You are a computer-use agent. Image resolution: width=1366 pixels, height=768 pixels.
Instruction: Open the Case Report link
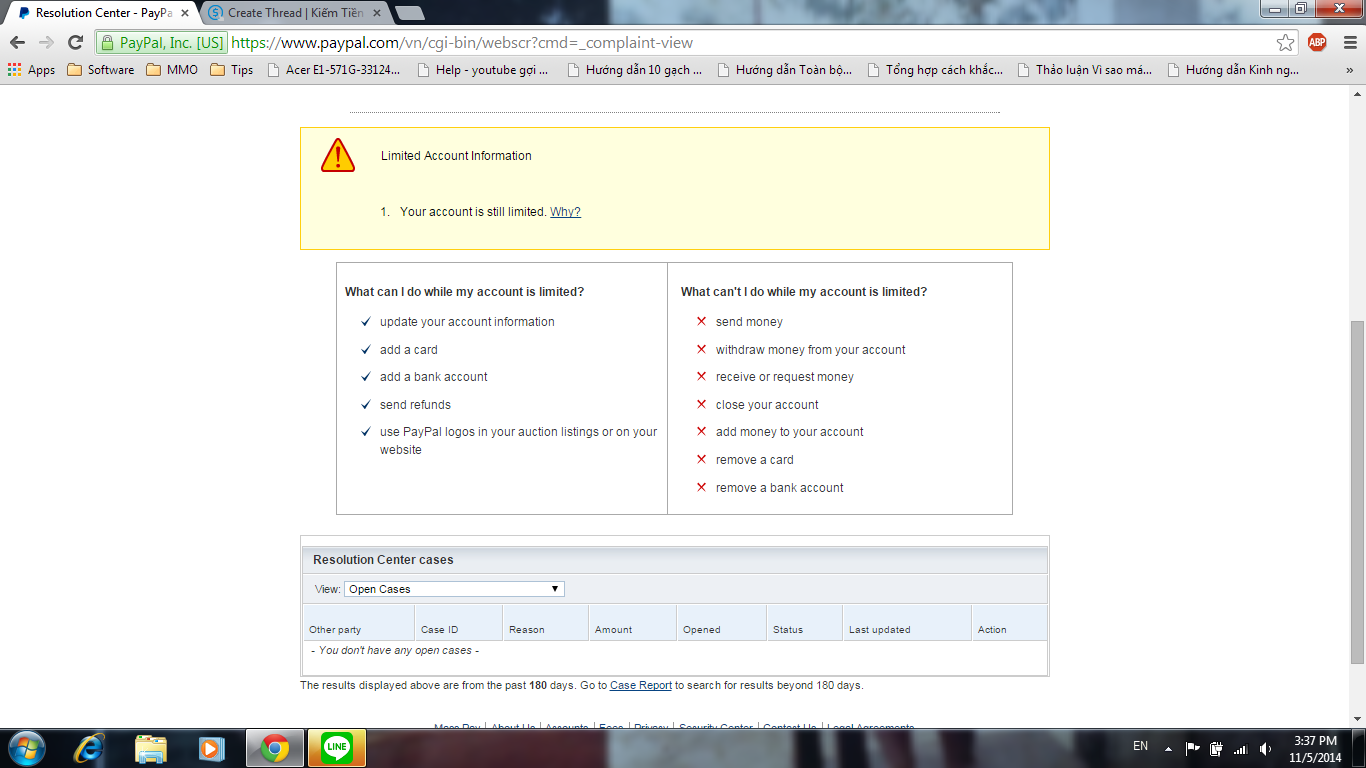point(641,686)
